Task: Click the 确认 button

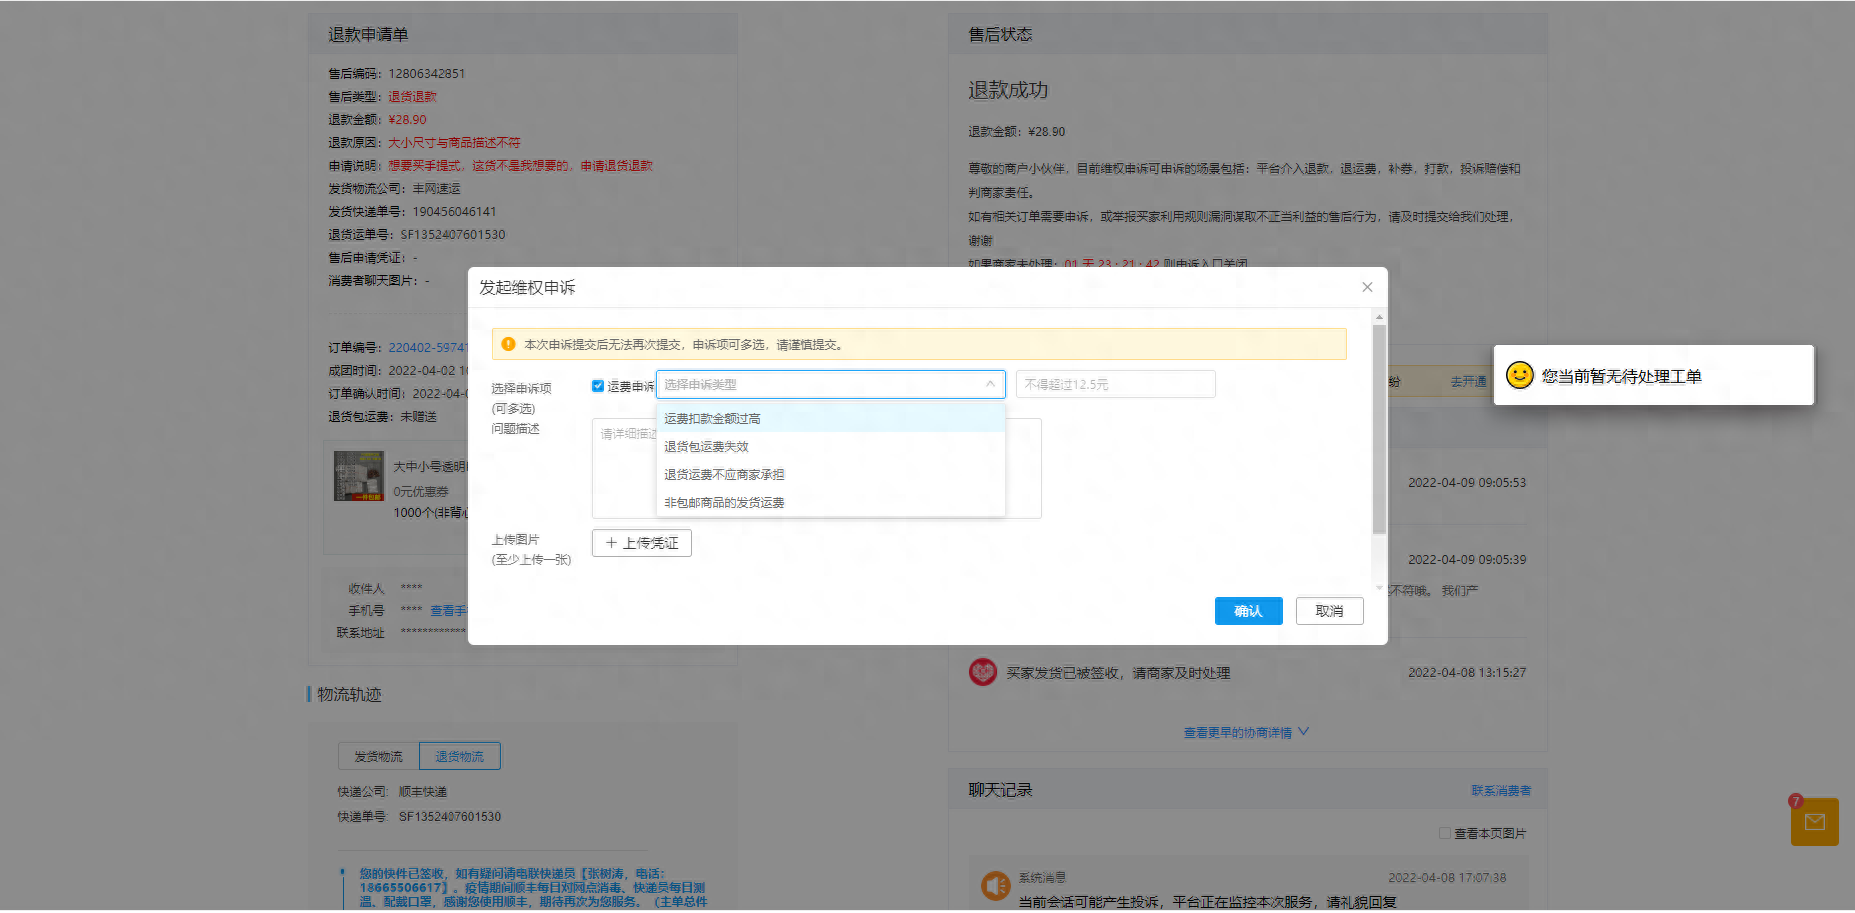Action: click(x=1248, y=611)
